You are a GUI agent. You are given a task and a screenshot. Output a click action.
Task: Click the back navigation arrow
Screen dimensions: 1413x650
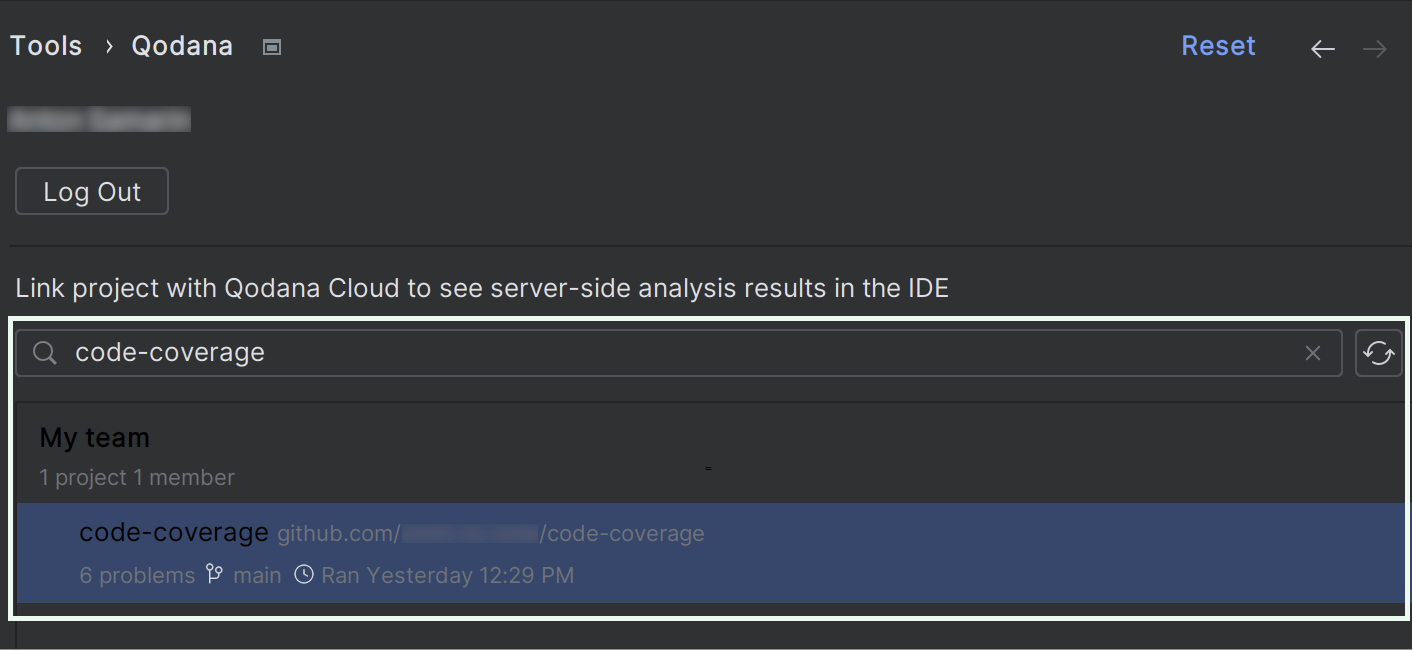(x=1322, y=47)
